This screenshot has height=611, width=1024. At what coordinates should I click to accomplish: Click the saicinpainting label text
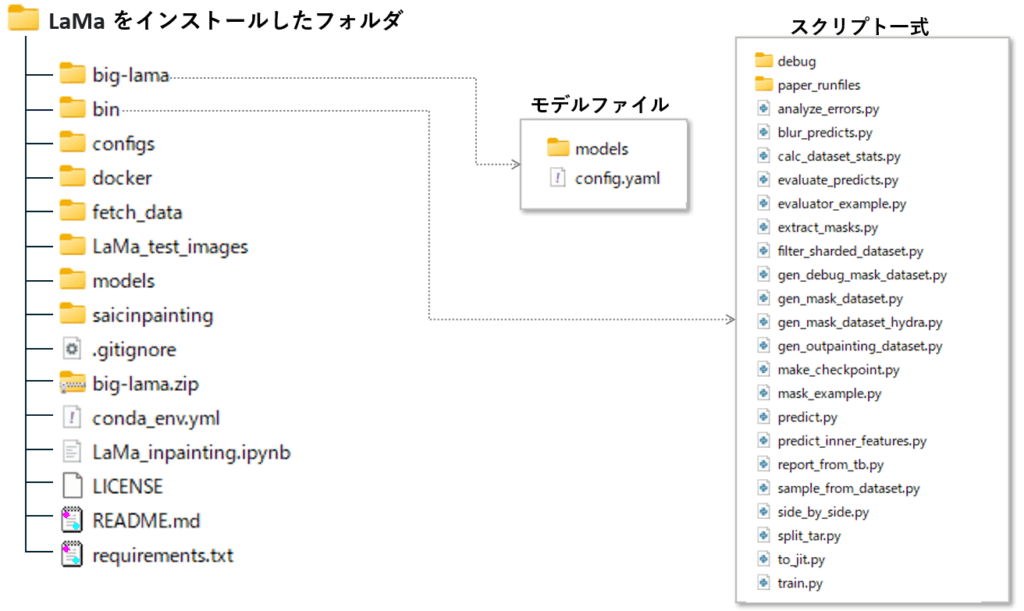point(153,315)
